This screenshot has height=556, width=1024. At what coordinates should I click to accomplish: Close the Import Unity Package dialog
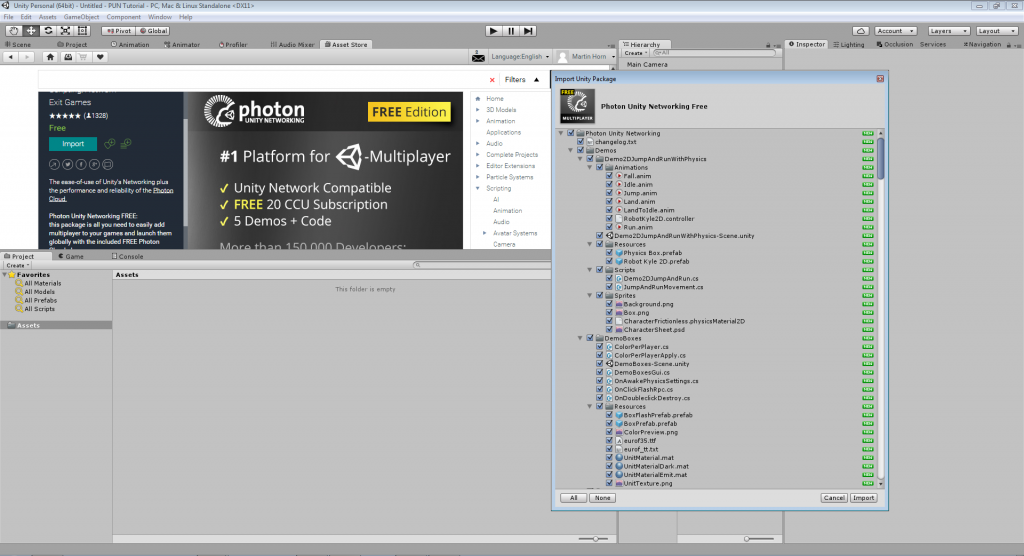880,78
